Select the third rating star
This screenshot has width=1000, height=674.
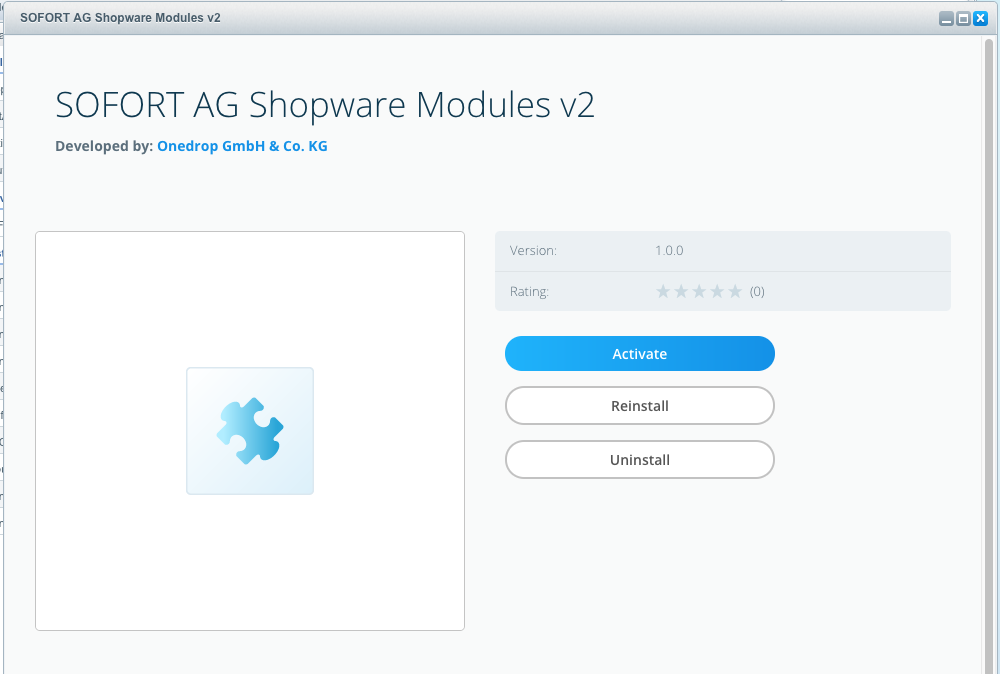(699, 292)
